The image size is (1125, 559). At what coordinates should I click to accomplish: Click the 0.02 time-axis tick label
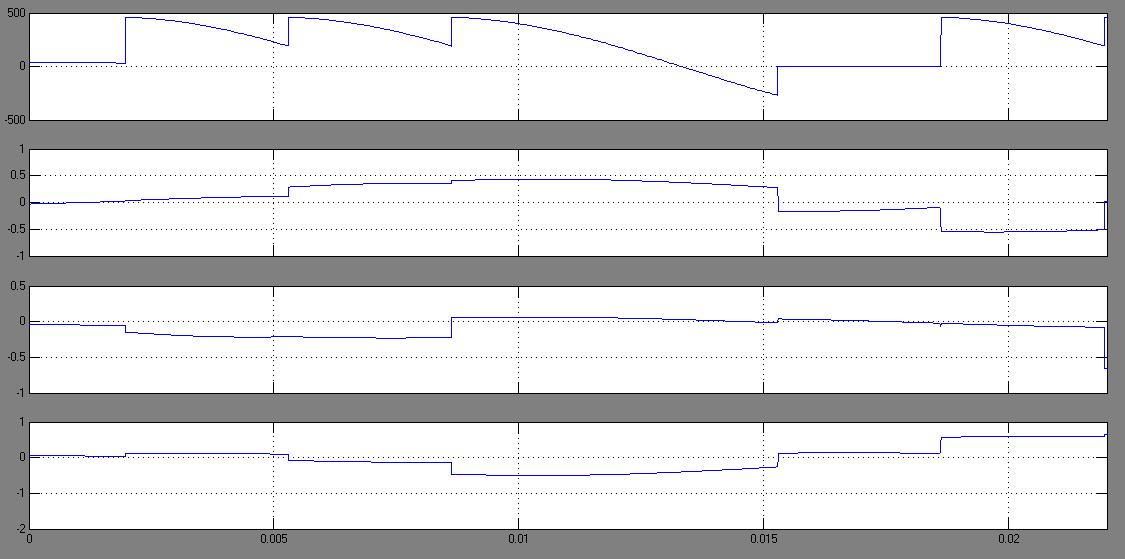pos(1008,538)
